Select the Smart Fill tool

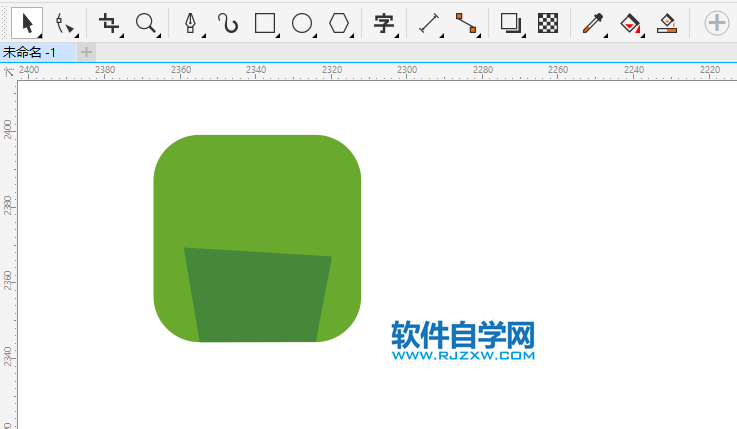[667, 23]
